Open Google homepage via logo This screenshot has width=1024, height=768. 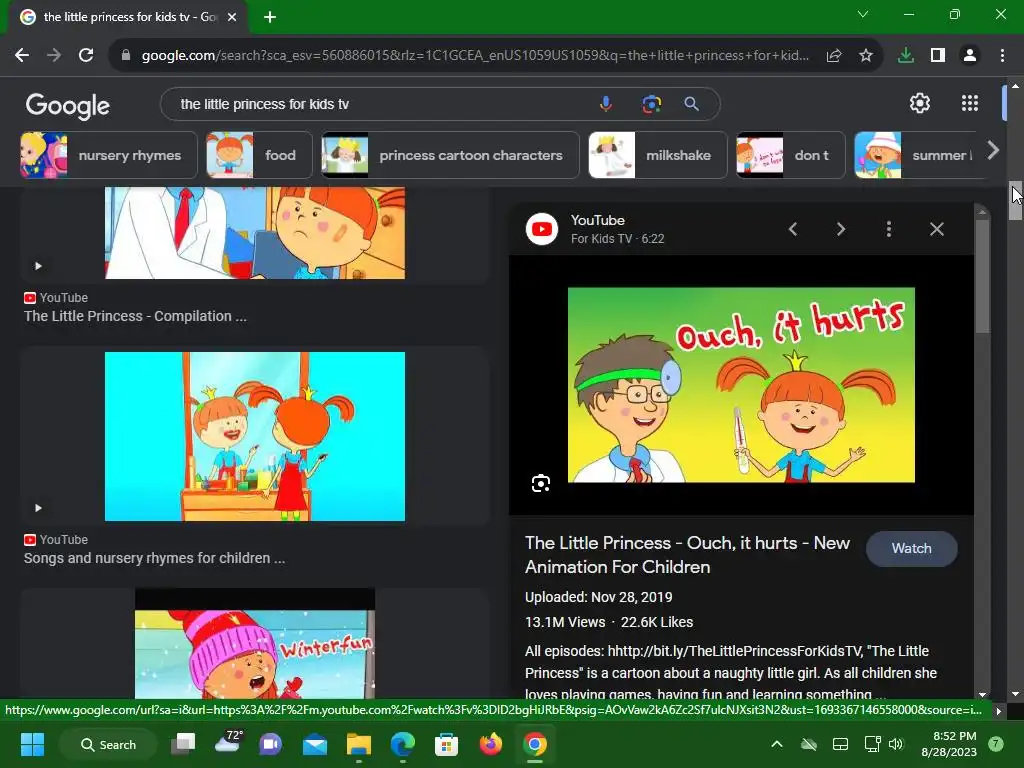(x=67, y=105)
